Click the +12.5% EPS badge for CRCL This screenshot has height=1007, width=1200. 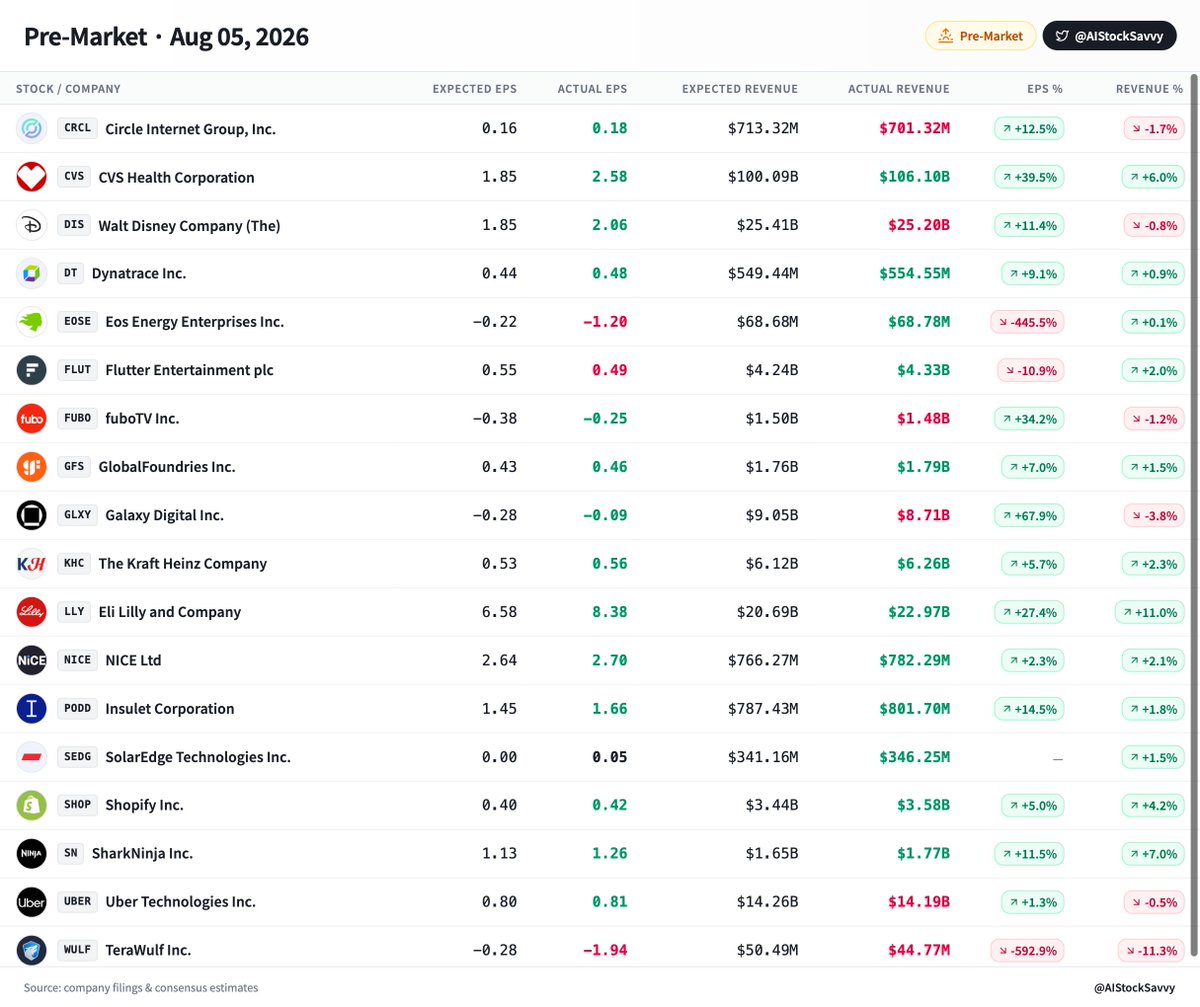pyautogui.click(x=1029, y=129)
